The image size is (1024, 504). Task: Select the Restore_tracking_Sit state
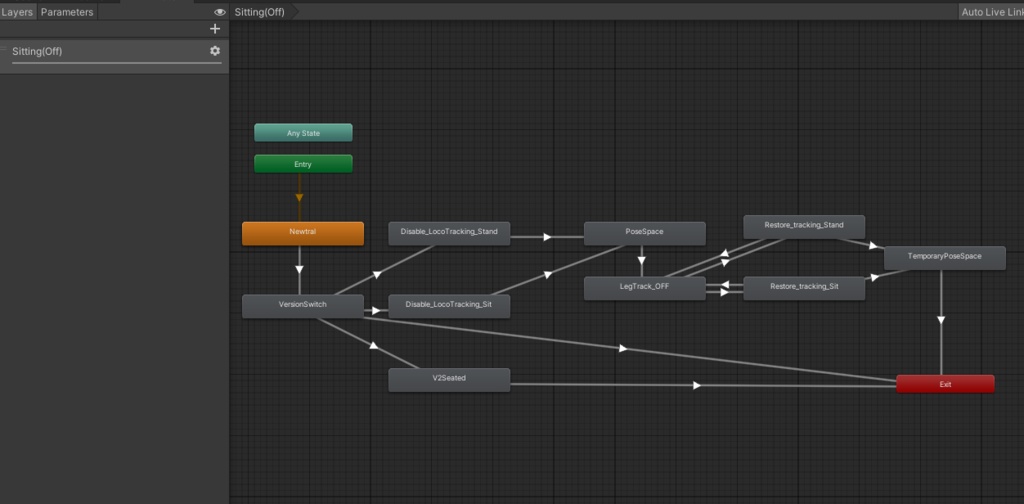pos(804,289)
